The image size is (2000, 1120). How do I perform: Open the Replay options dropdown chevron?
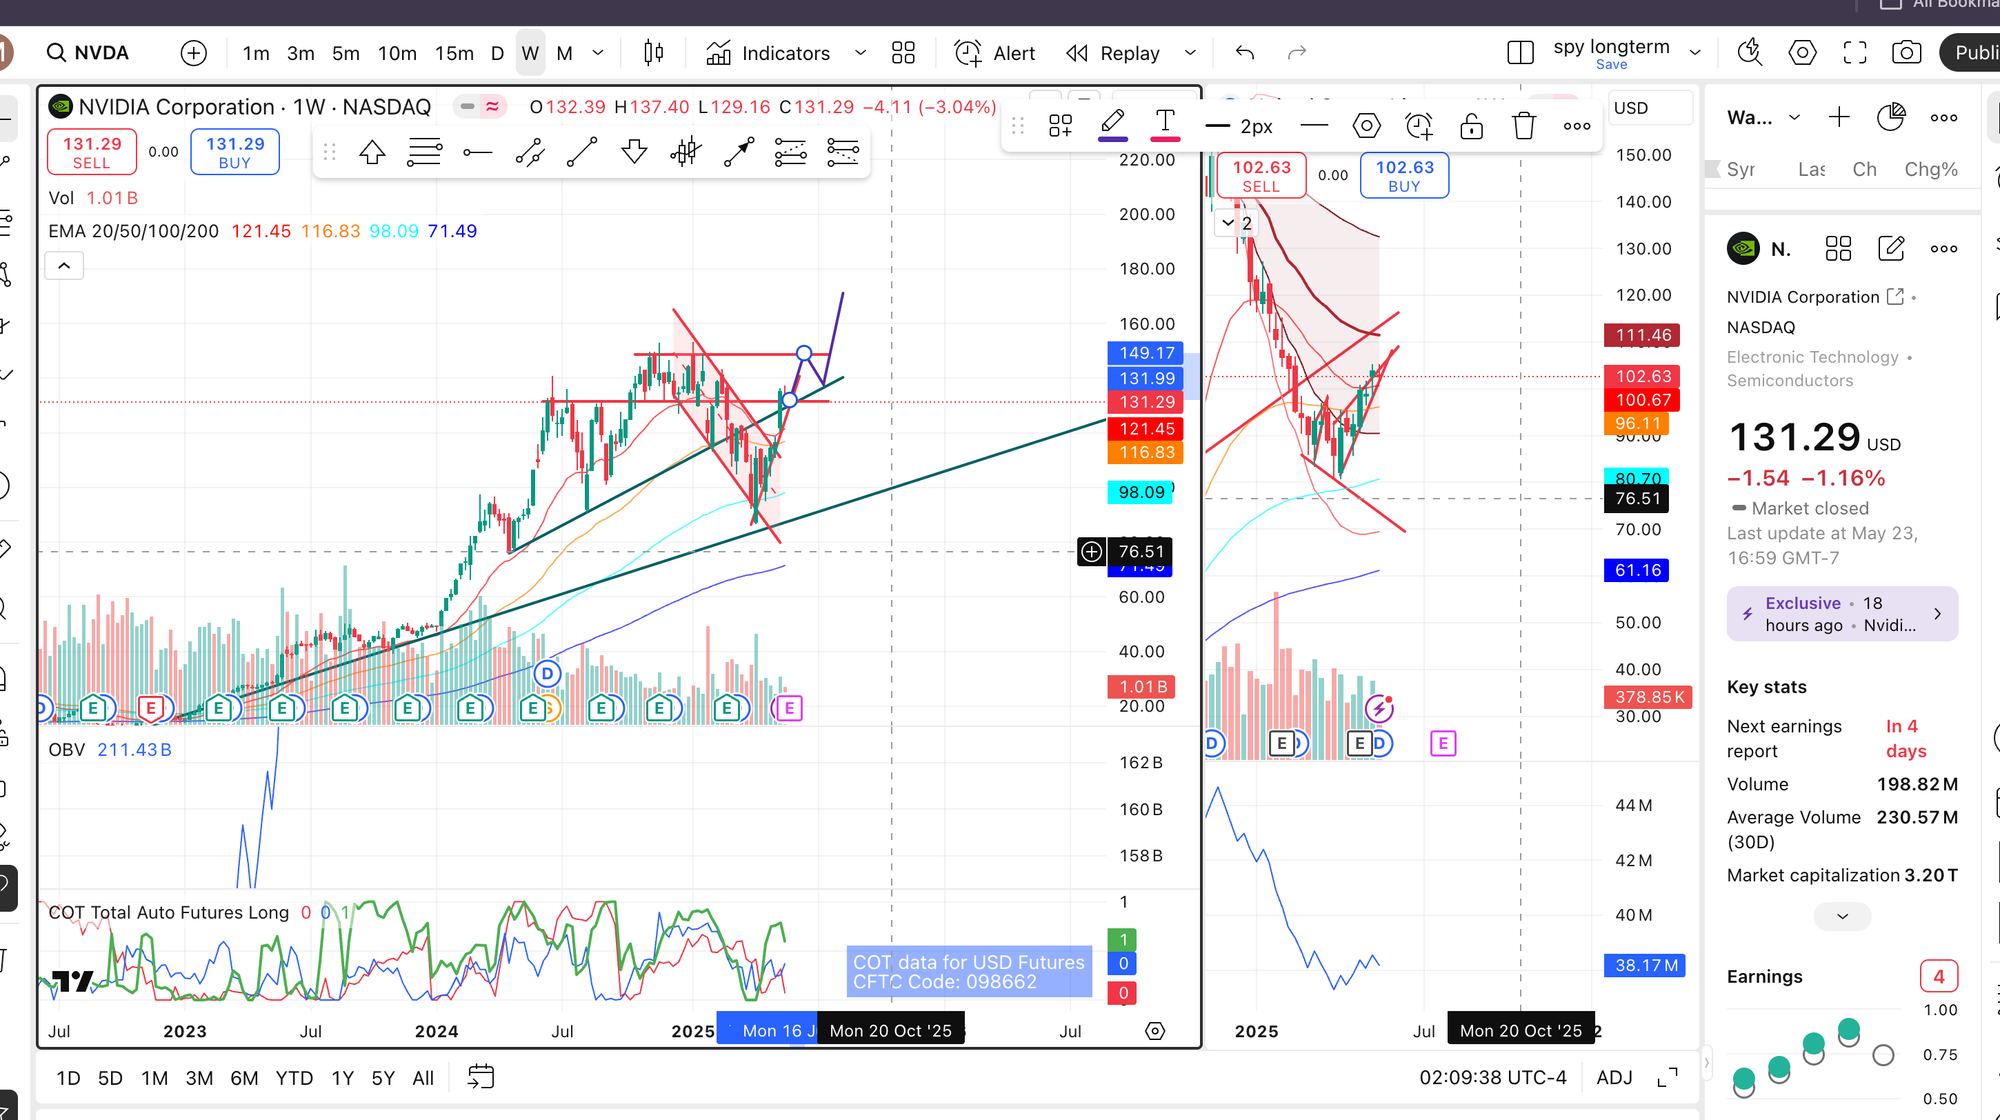(1190, 53)
